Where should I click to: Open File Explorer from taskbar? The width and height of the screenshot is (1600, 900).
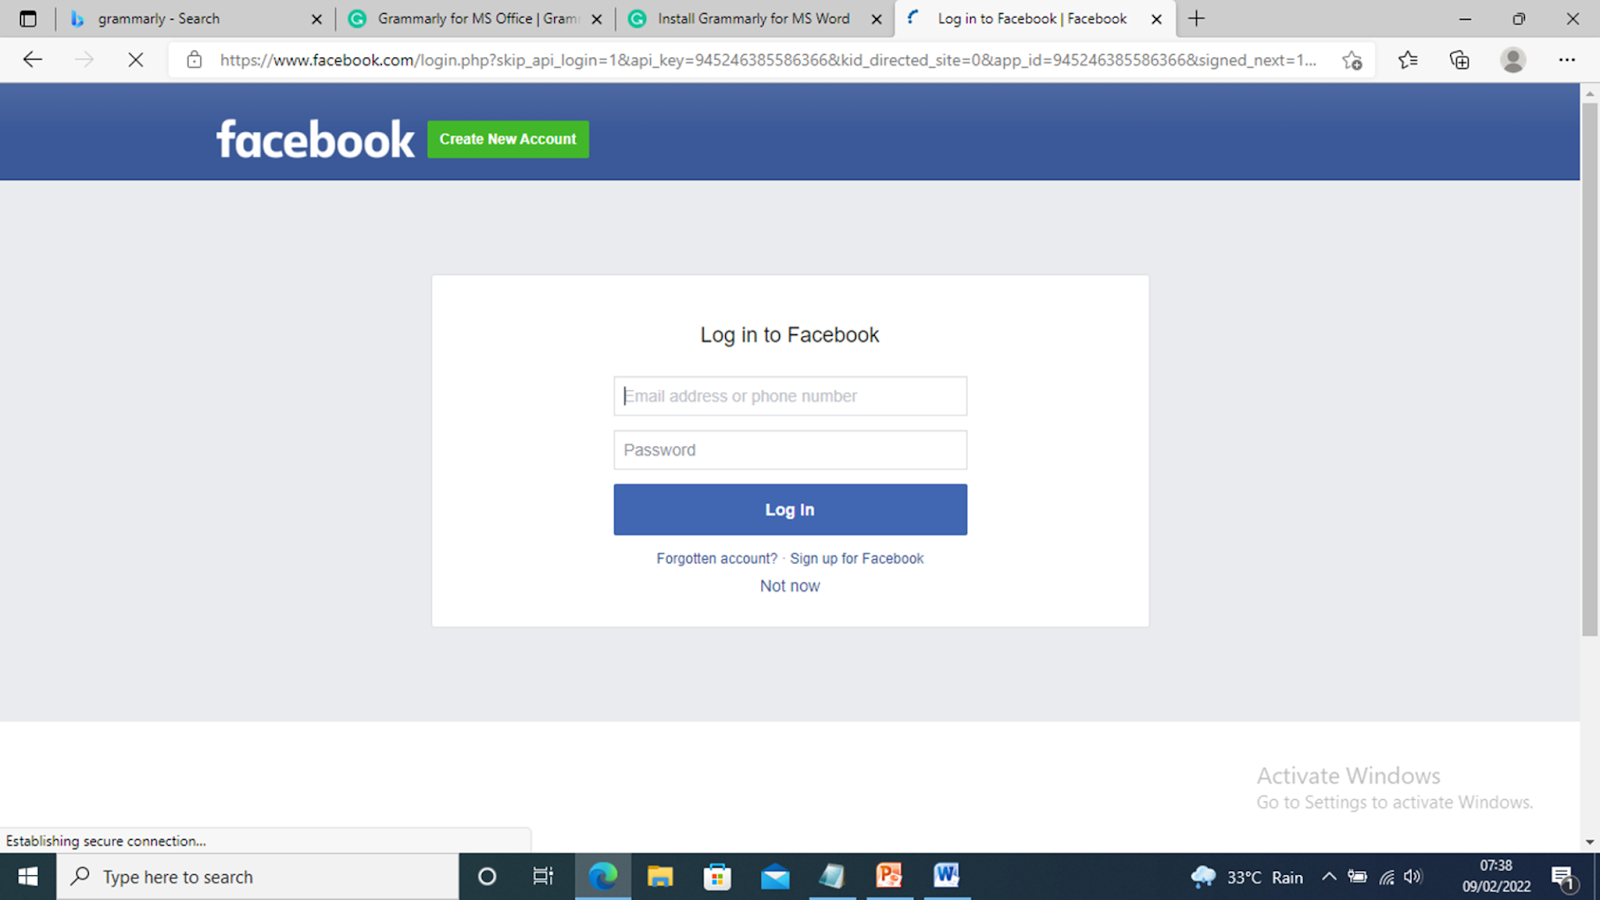tap(660, 877)
